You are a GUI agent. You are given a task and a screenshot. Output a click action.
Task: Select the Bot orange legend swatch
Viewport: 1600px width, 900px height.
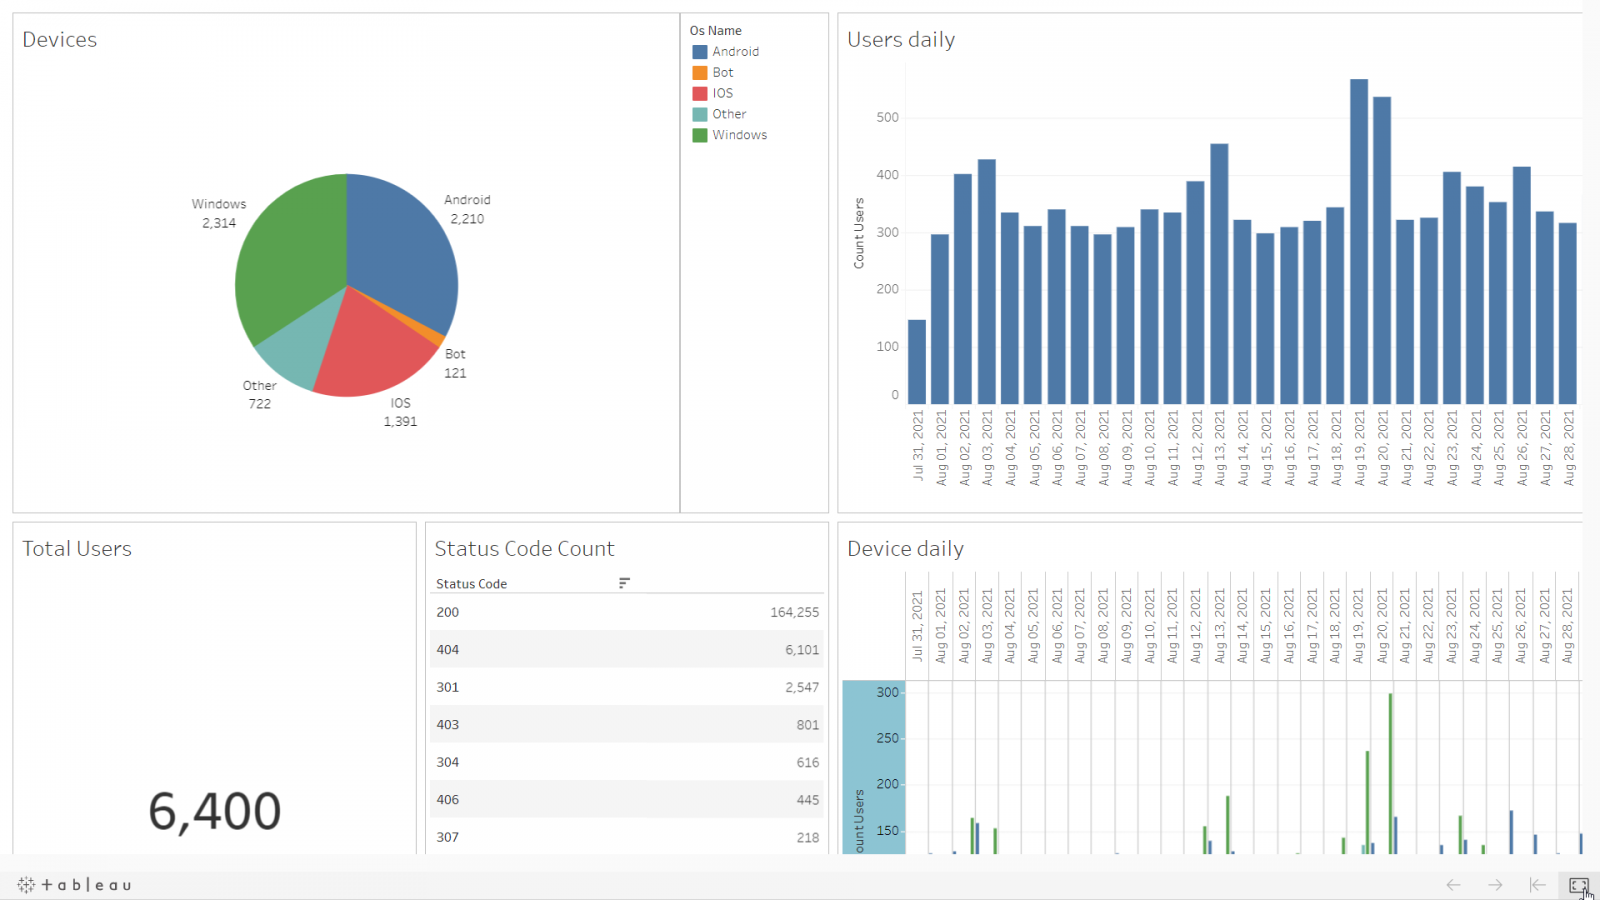[x=700, y=73]
